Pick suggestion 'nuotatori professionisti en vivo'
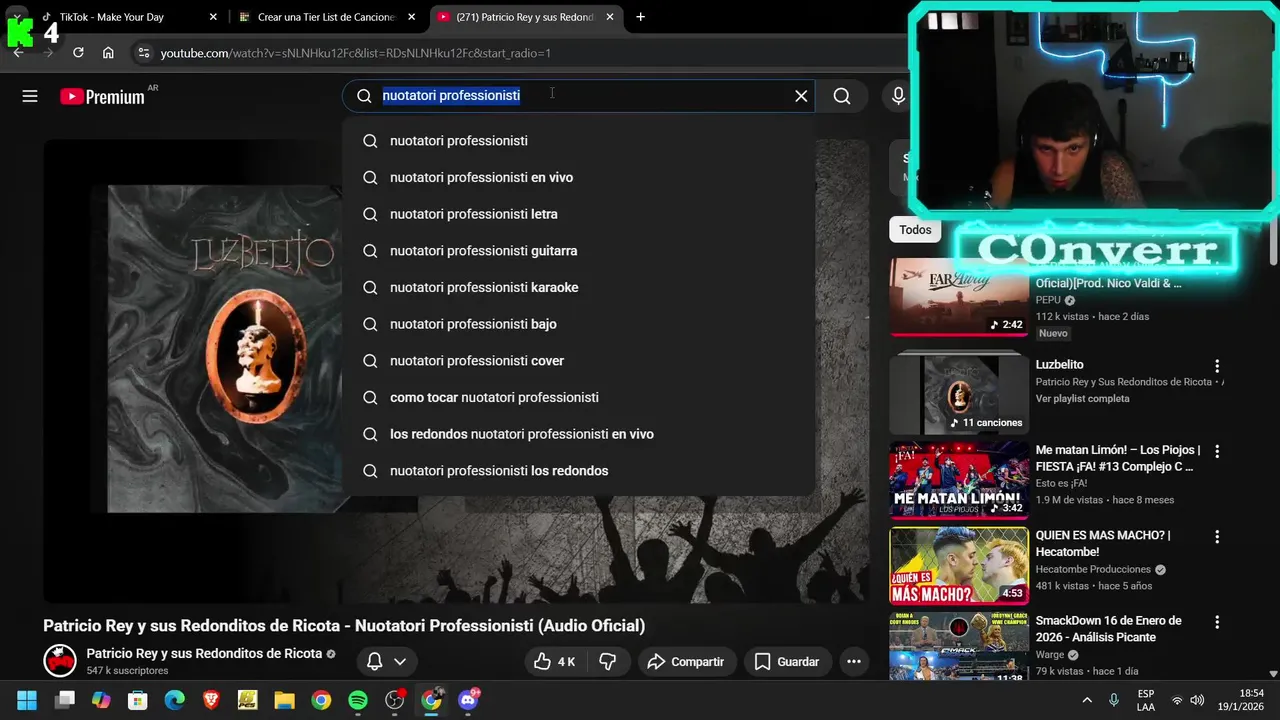This screenshot has height=720, width=1280. (578, 177)
